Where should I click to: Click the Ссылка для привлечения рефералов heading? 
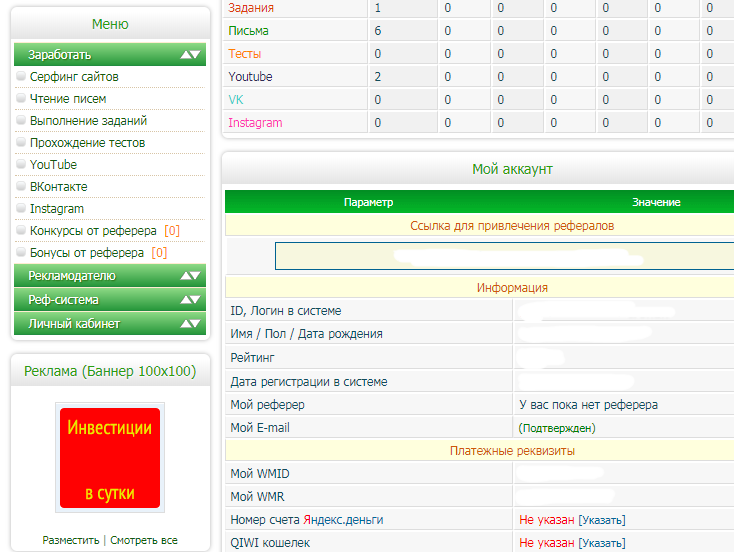pyautogui.click(x=512, y=226)
